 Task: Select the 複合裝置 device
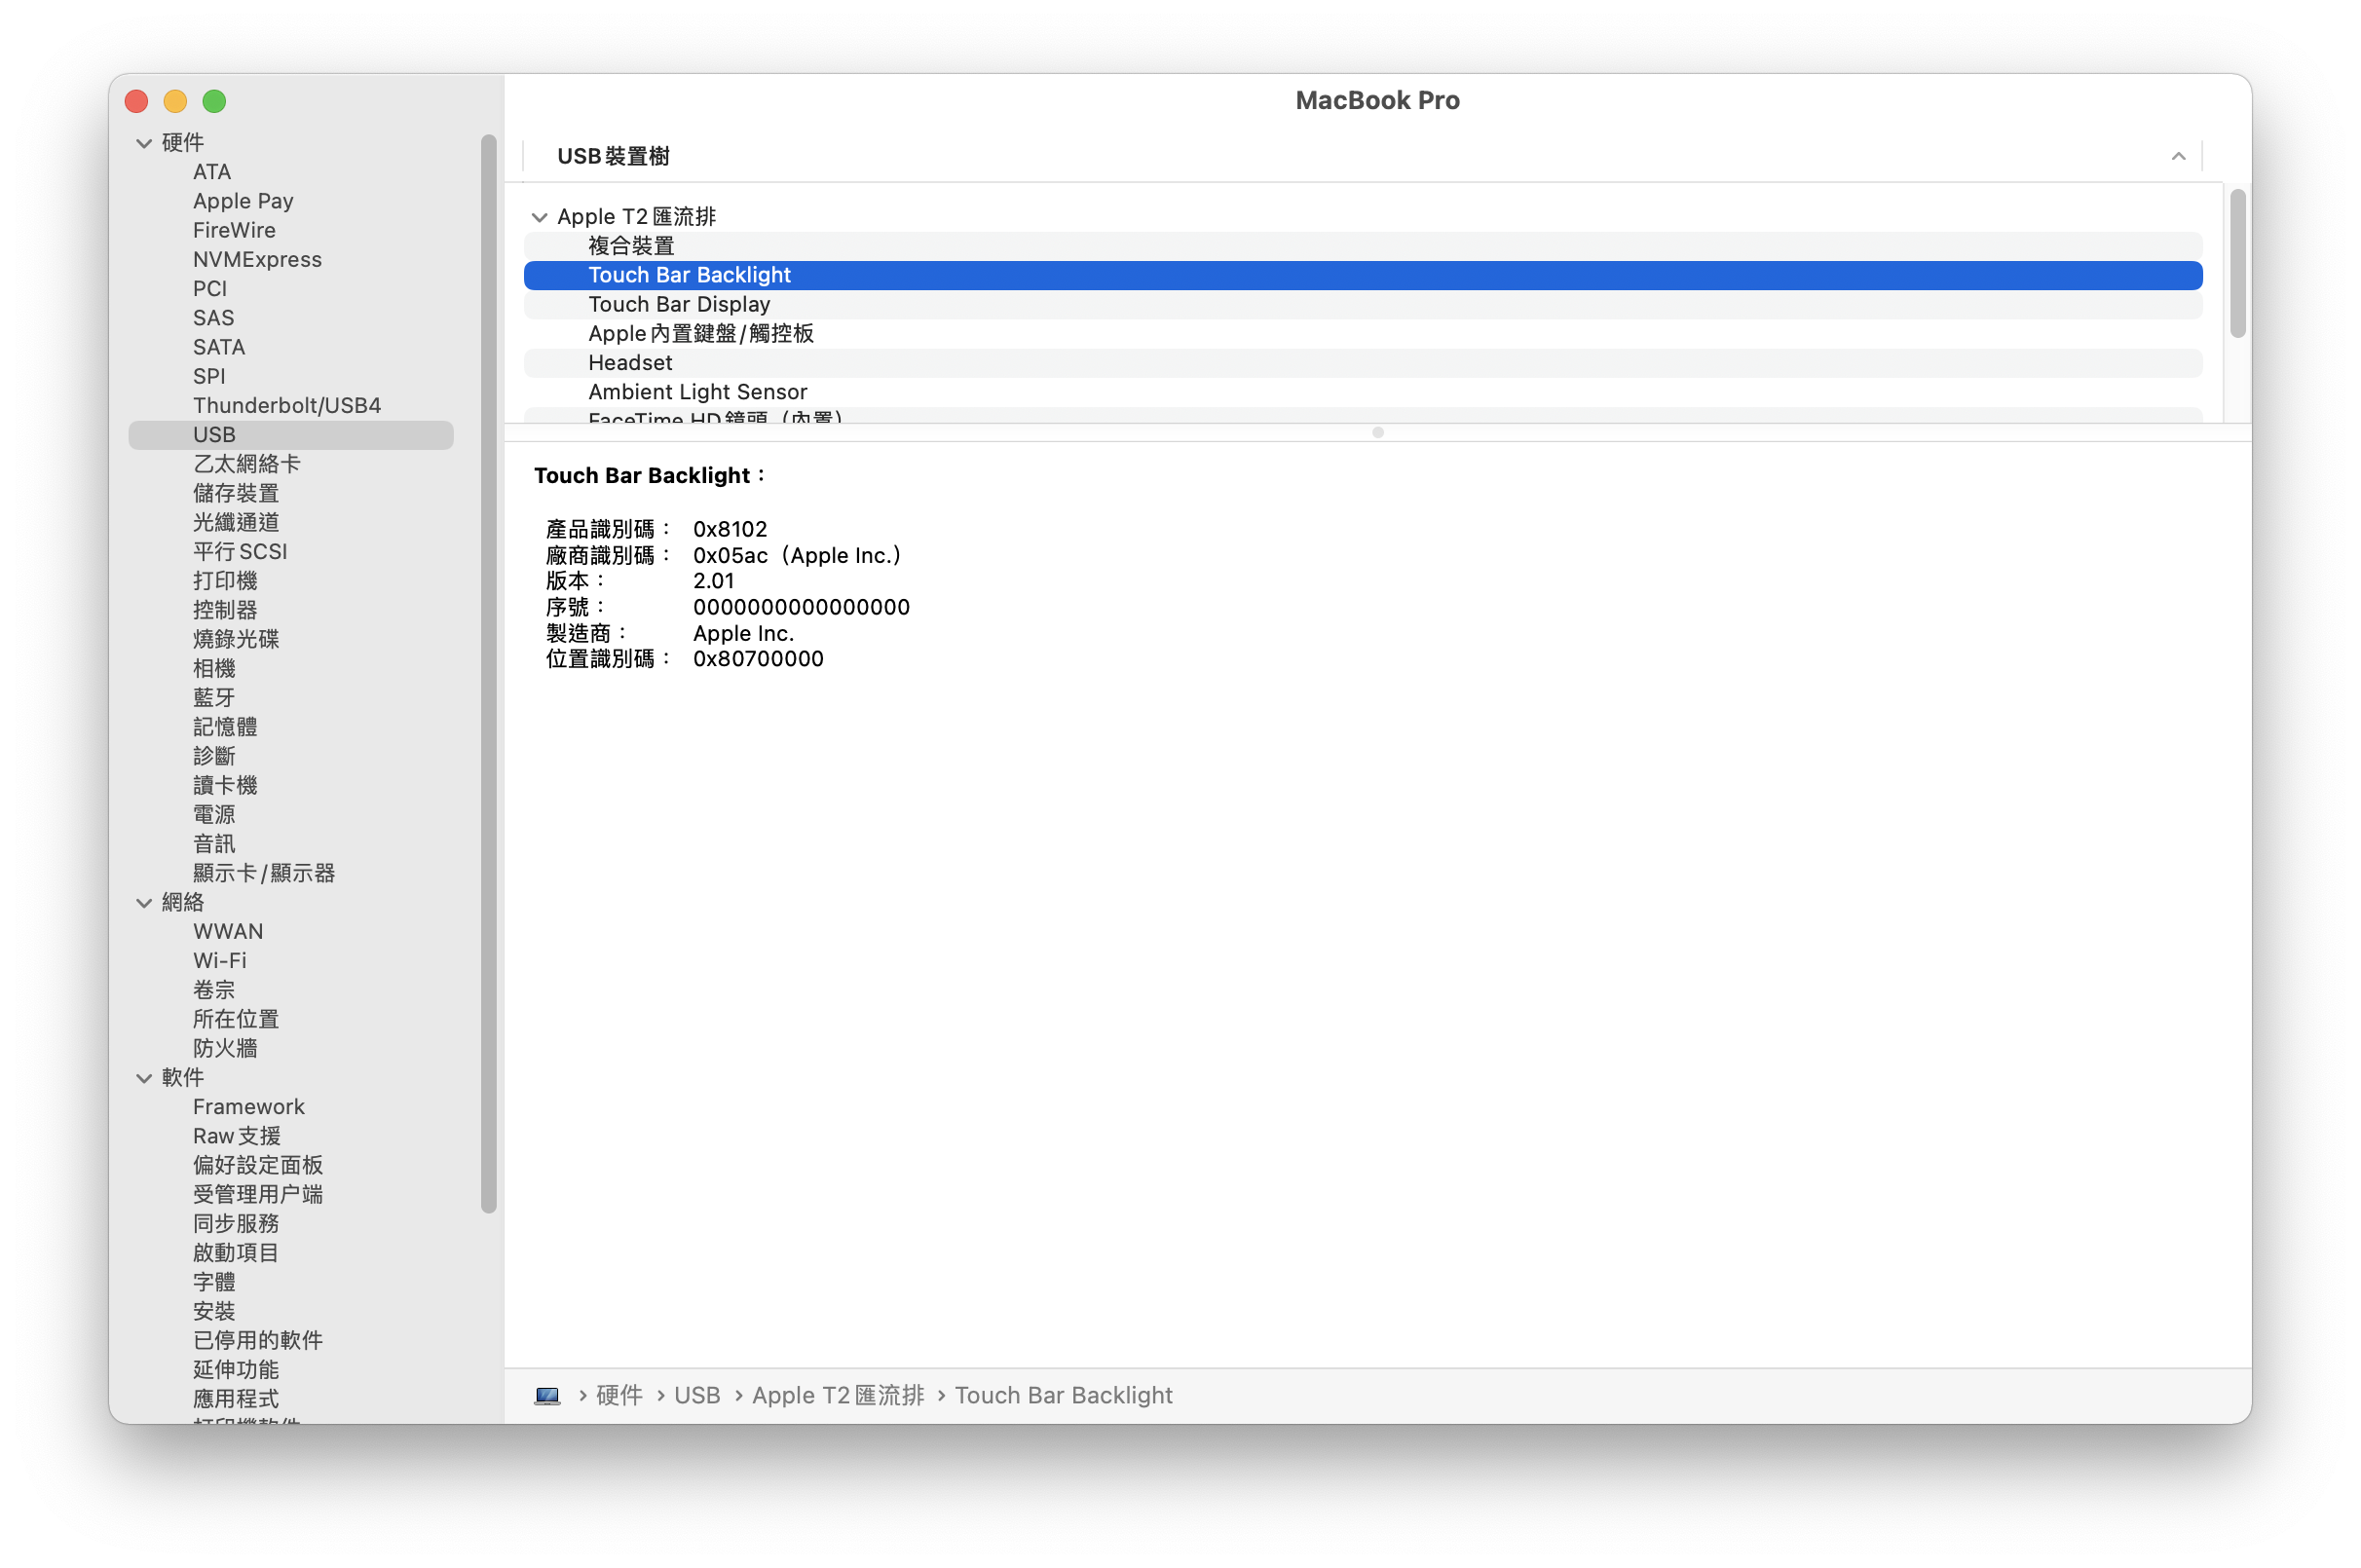tap(631, 245)
